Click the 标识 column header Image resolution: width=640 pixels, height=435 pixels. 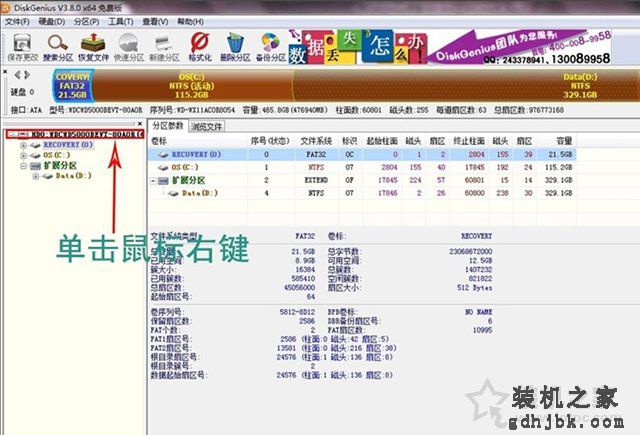[349, 141]
